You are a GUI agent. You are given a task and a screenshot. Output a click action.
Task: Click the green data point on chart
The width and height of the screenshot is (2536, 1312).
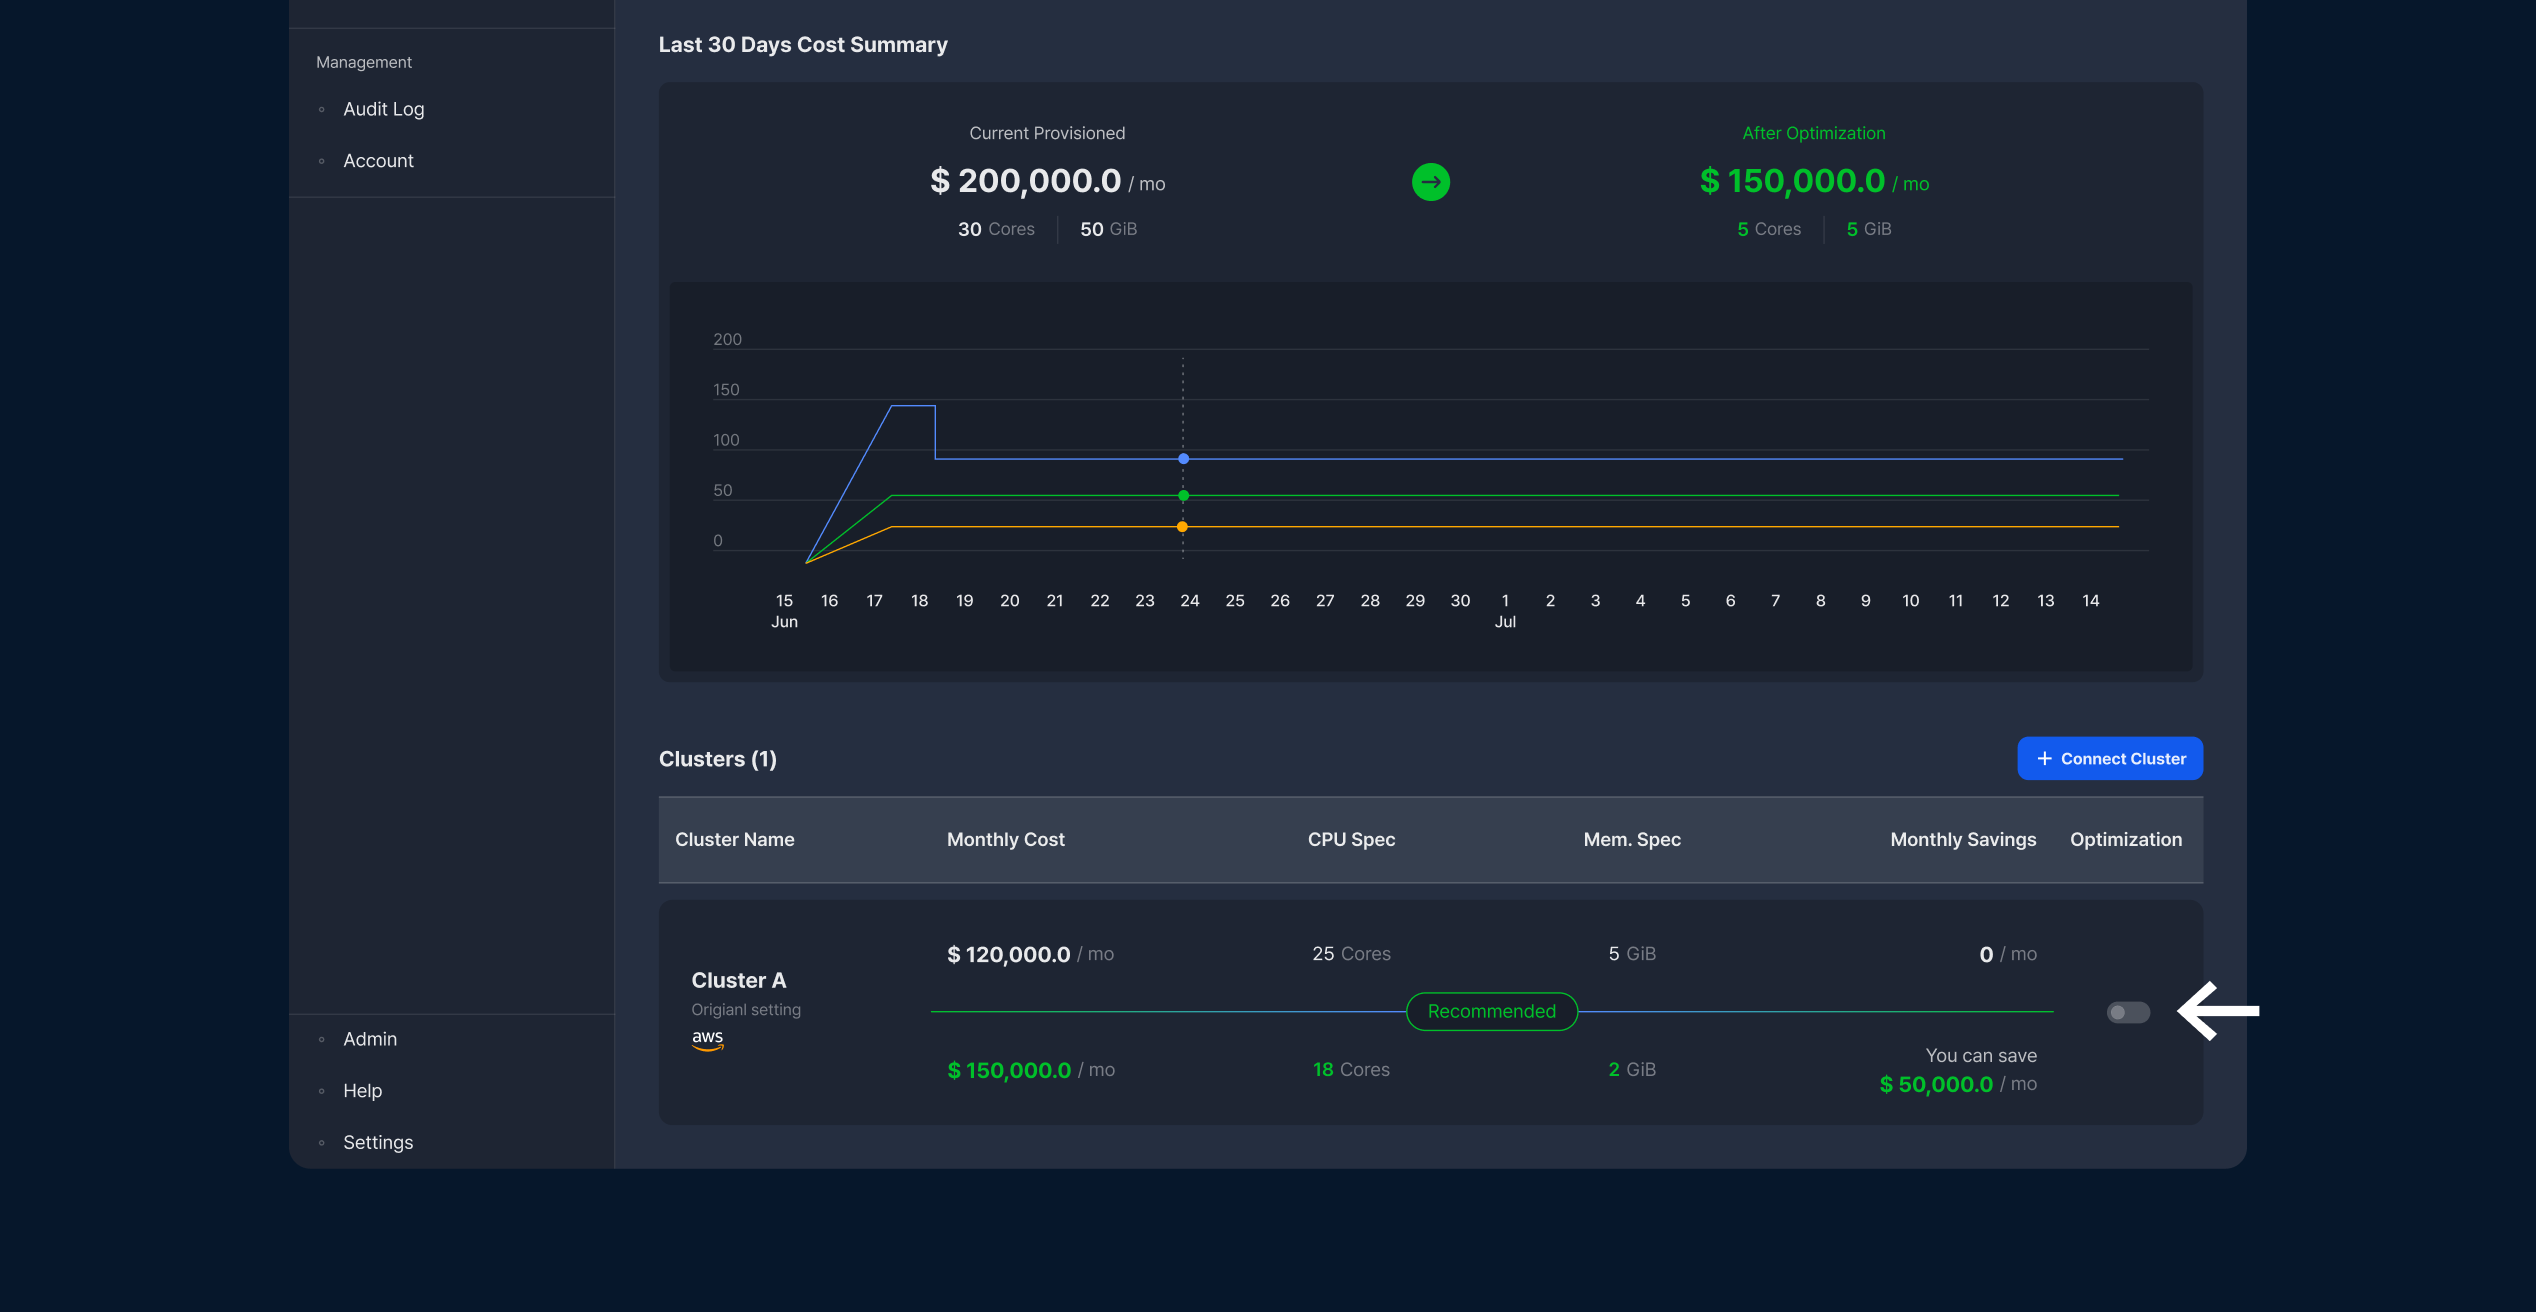(x=1183, y=496)
